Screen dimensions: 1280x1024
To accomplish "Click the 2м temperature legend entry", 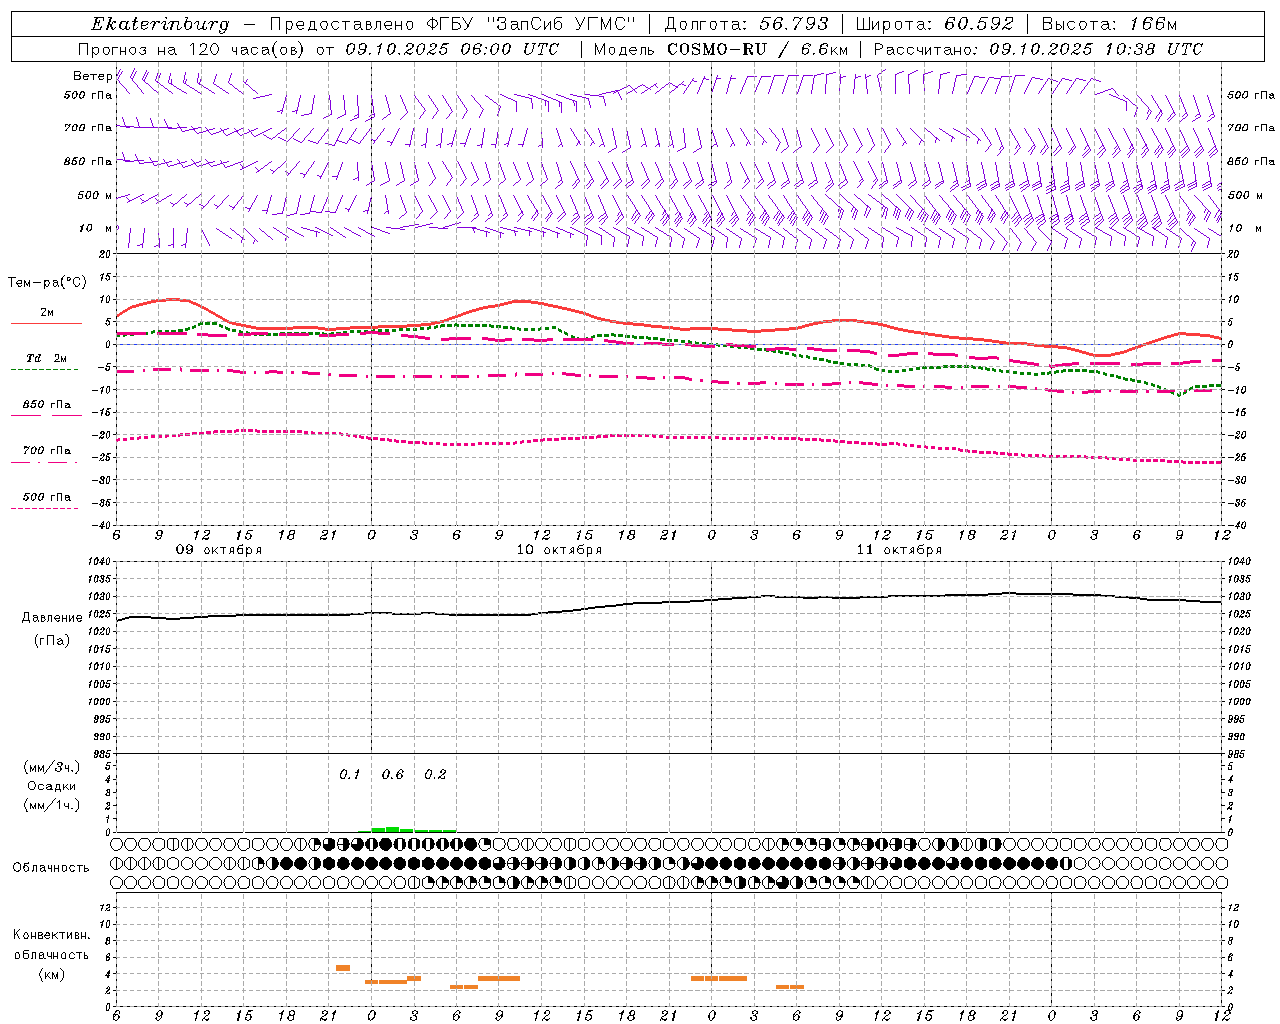I will coord(47,313).
